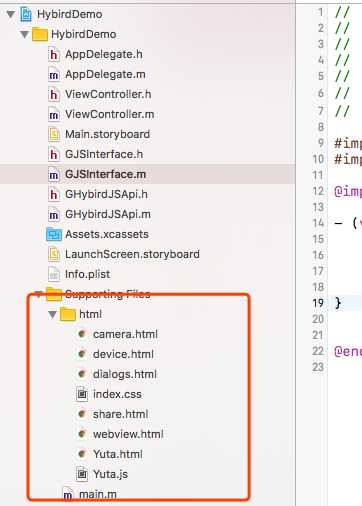The height and width of the screenshot is (506, 362).
Task: Open GJSInterface.h in the navigator
Action: coord(104,154)
